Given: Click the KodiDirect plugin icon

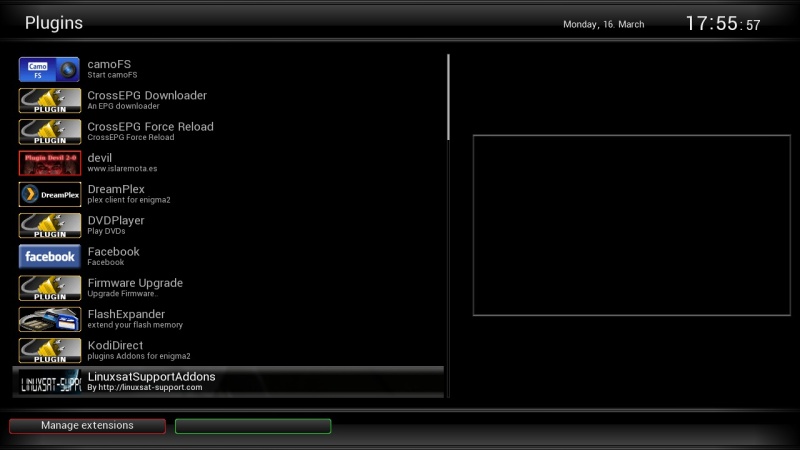Looking at the screenshot, I should 49,351.
